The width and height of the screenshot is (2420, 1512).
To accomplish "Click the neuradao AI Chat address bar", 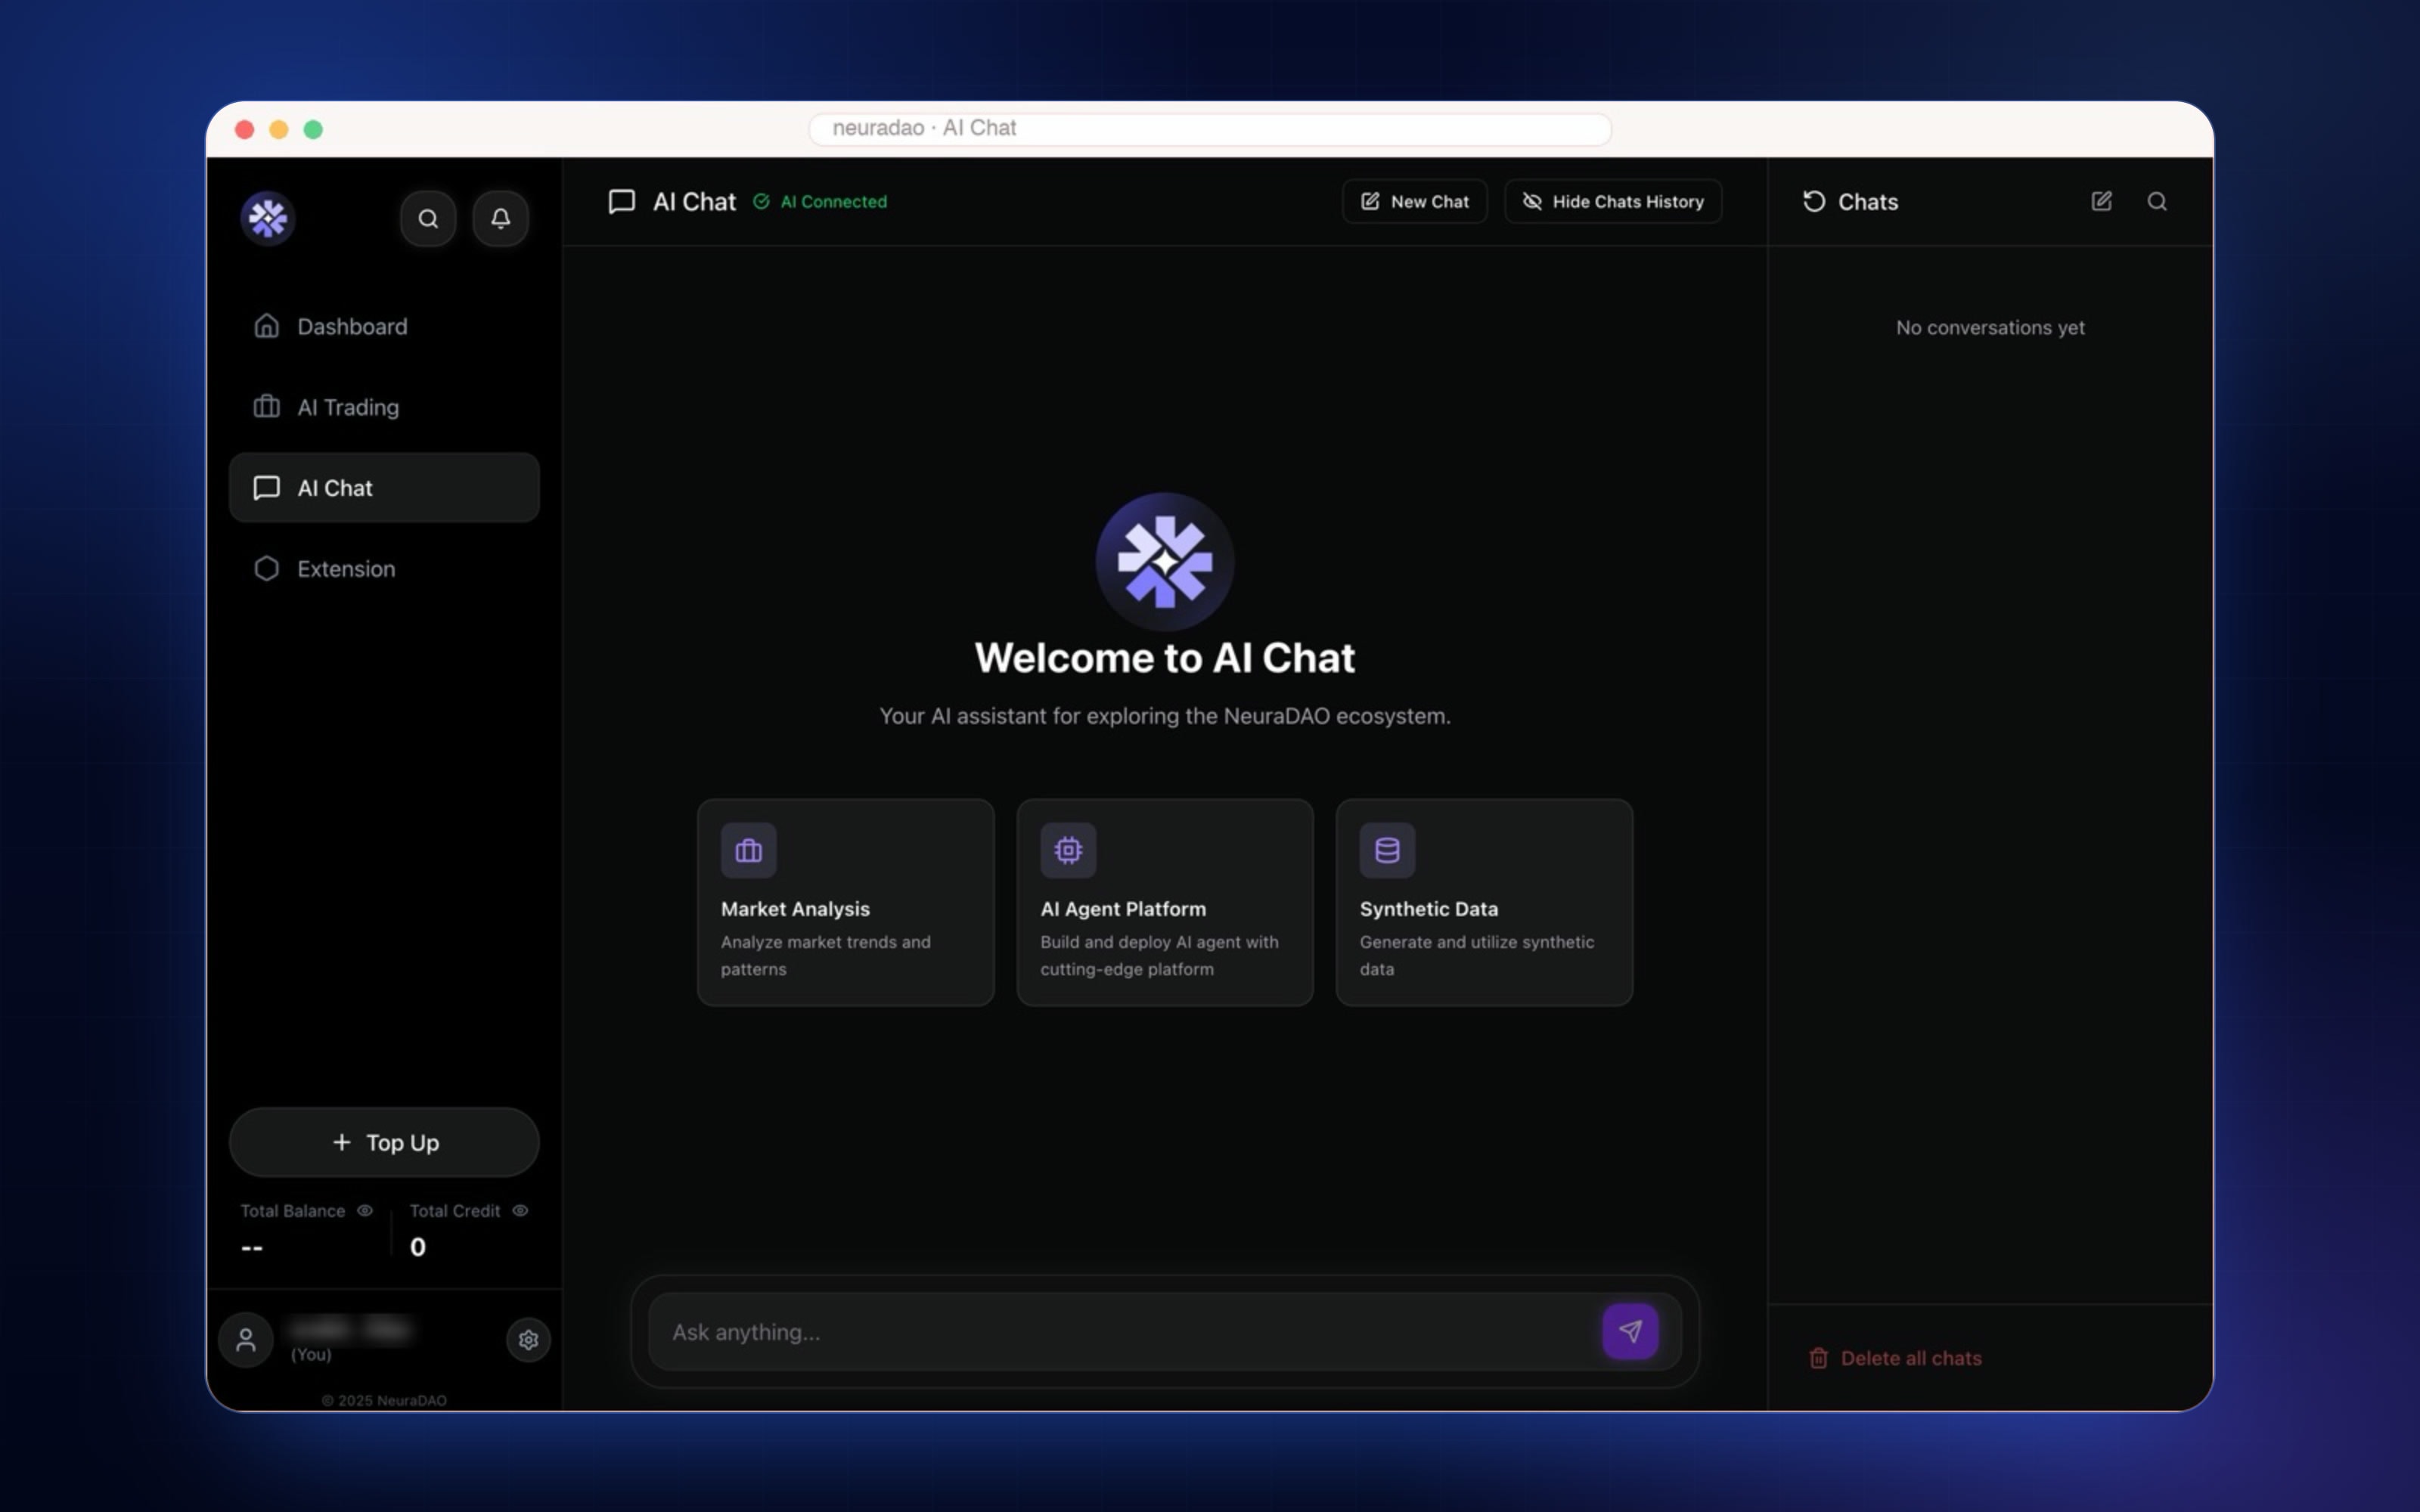I will [x=1210, y=129].
